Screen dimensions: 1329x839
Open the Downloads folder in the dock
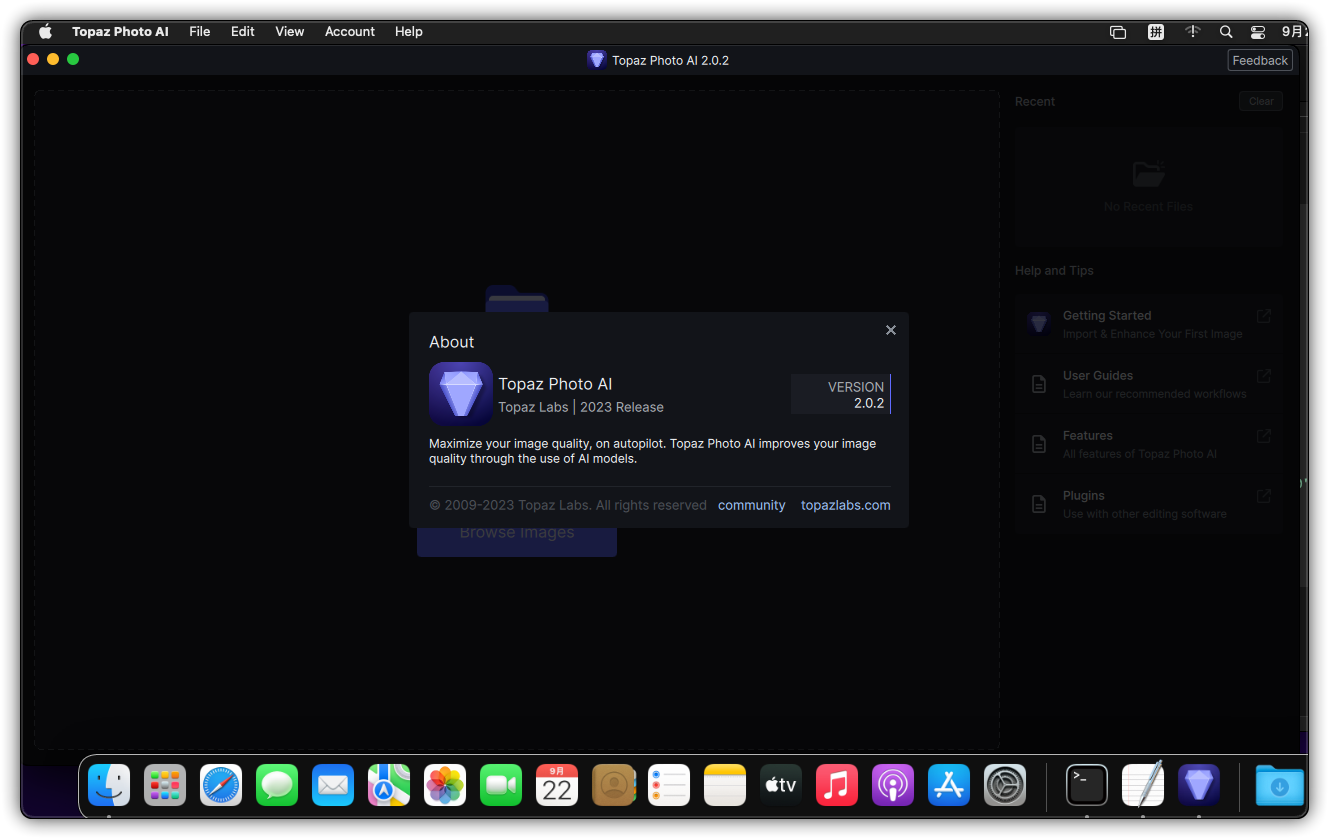[x=1280, y=785]
